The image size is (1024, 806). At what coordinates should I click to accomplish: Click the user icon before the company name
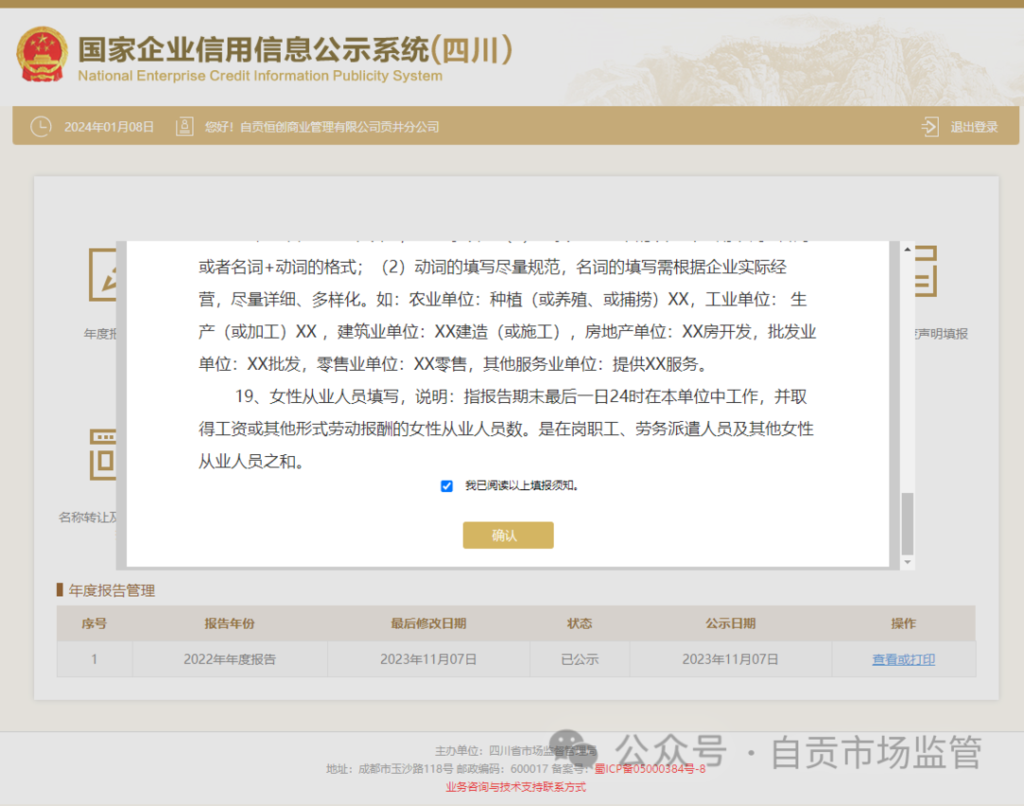pyautogui.click(x=184, y=127)
